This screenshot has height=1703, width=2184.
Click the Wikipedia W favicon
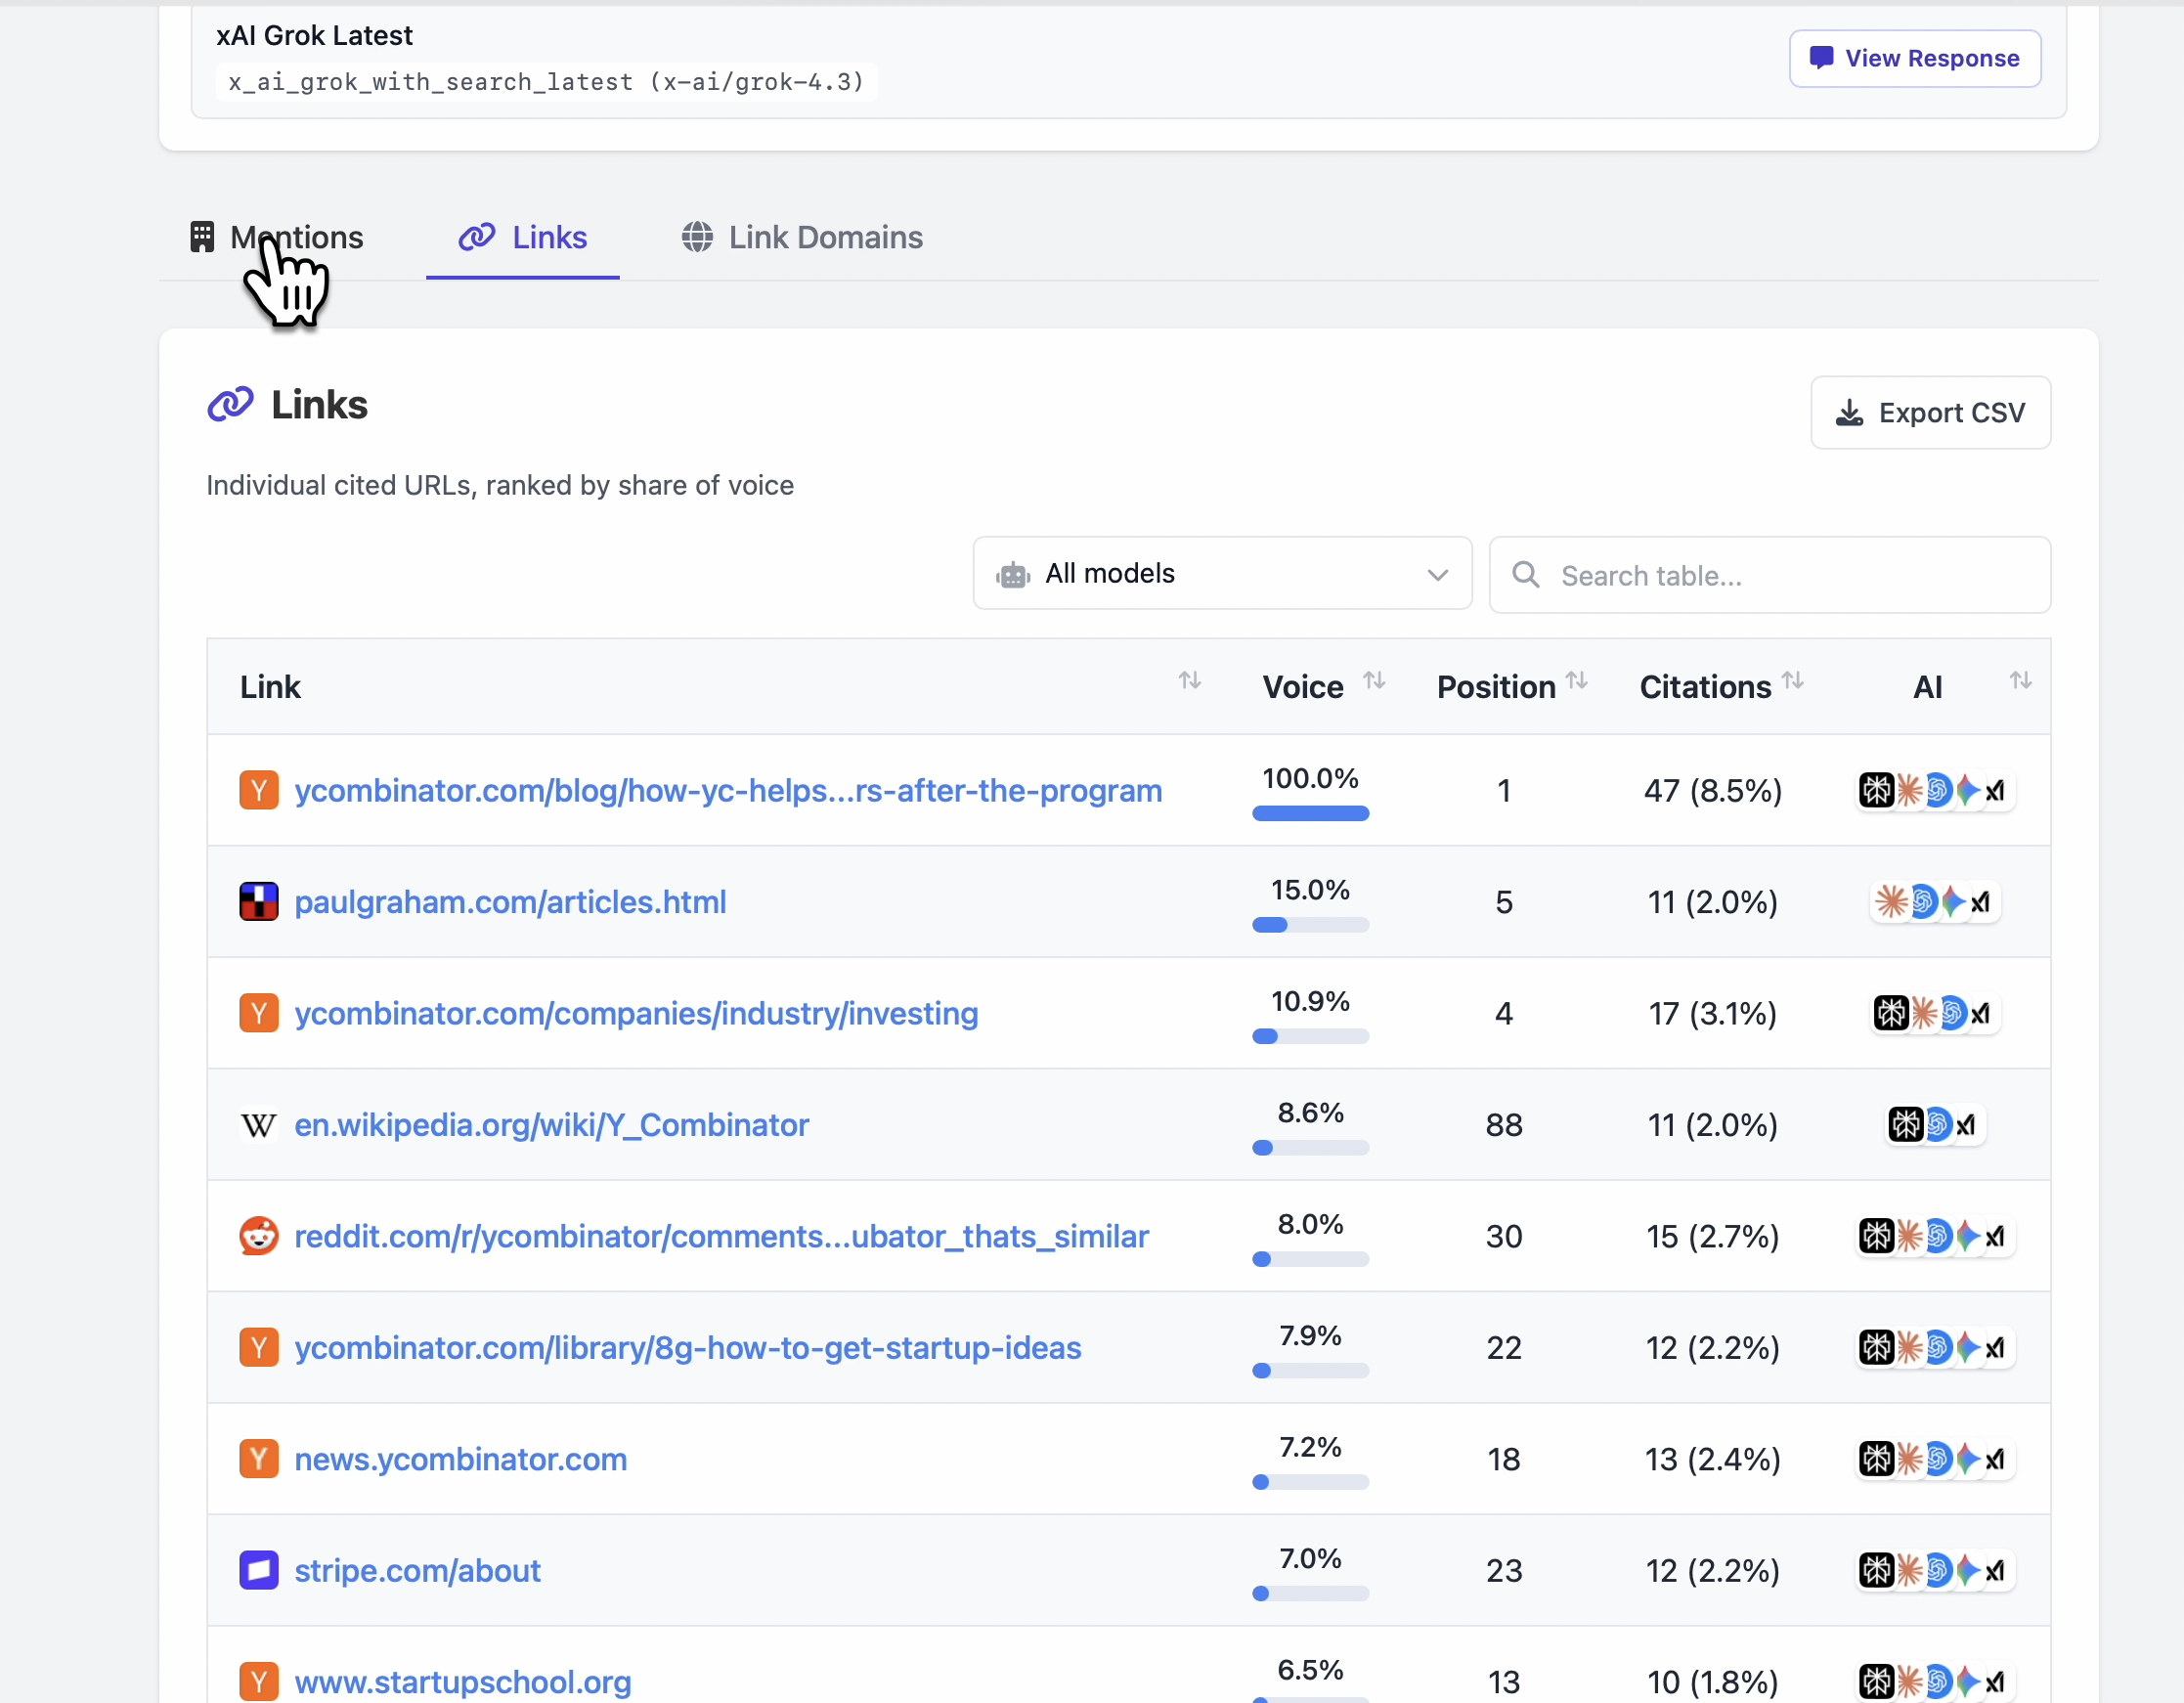(259, 1125)
